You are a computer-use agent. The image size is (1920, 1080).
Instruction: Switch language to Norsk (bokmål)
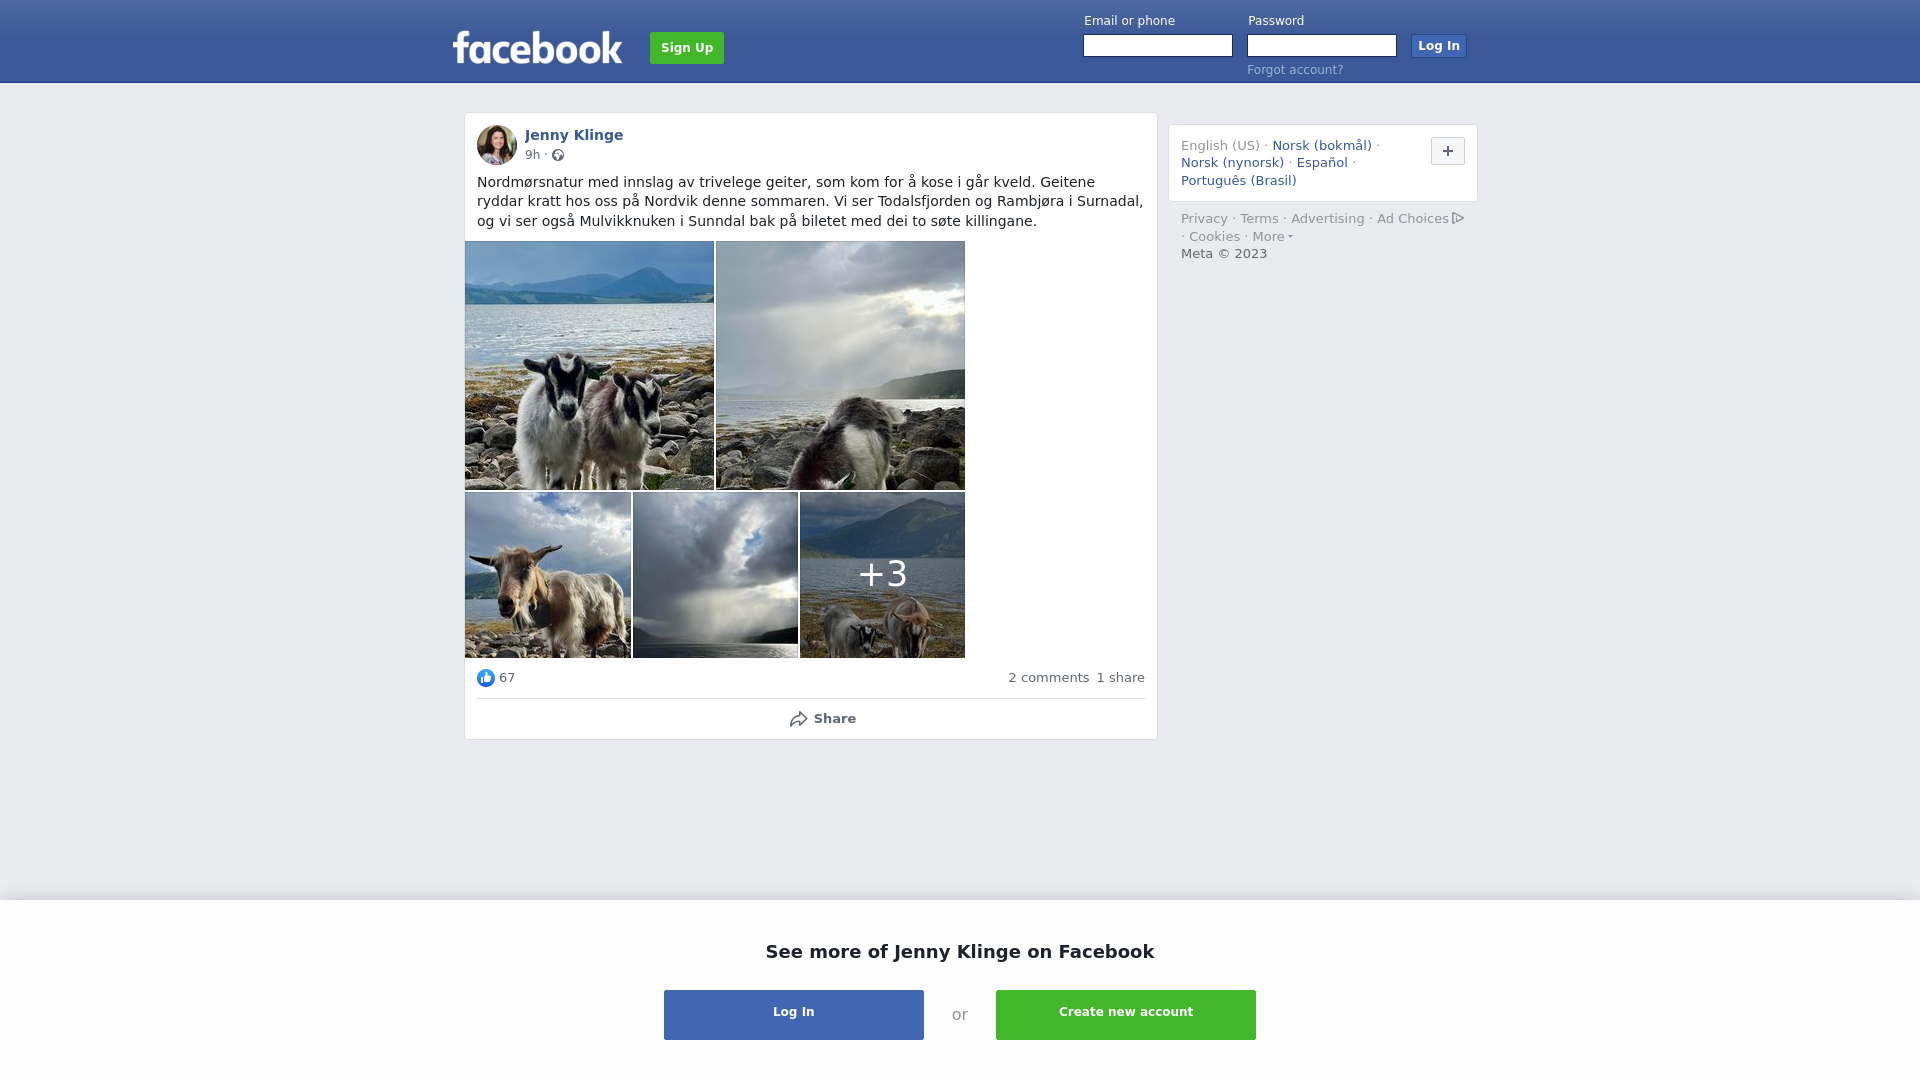pyautogui.click(x=1322, y=146)
